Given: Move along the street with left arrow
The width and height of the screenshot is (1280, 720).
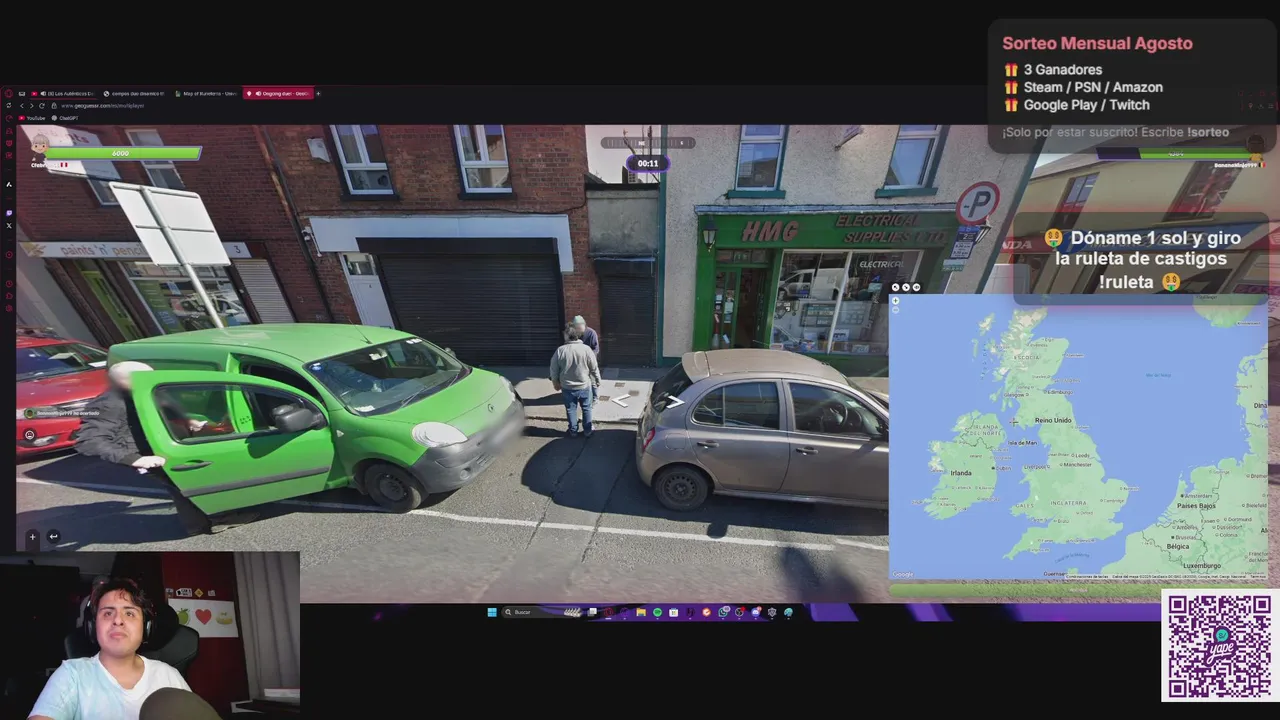Looking at the screenshot, I should (x=620, y=400).
